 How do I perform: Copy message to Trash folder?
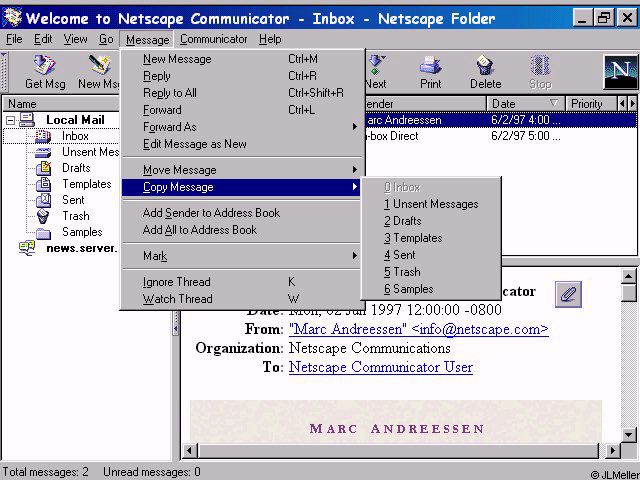(x=431, y=272)
